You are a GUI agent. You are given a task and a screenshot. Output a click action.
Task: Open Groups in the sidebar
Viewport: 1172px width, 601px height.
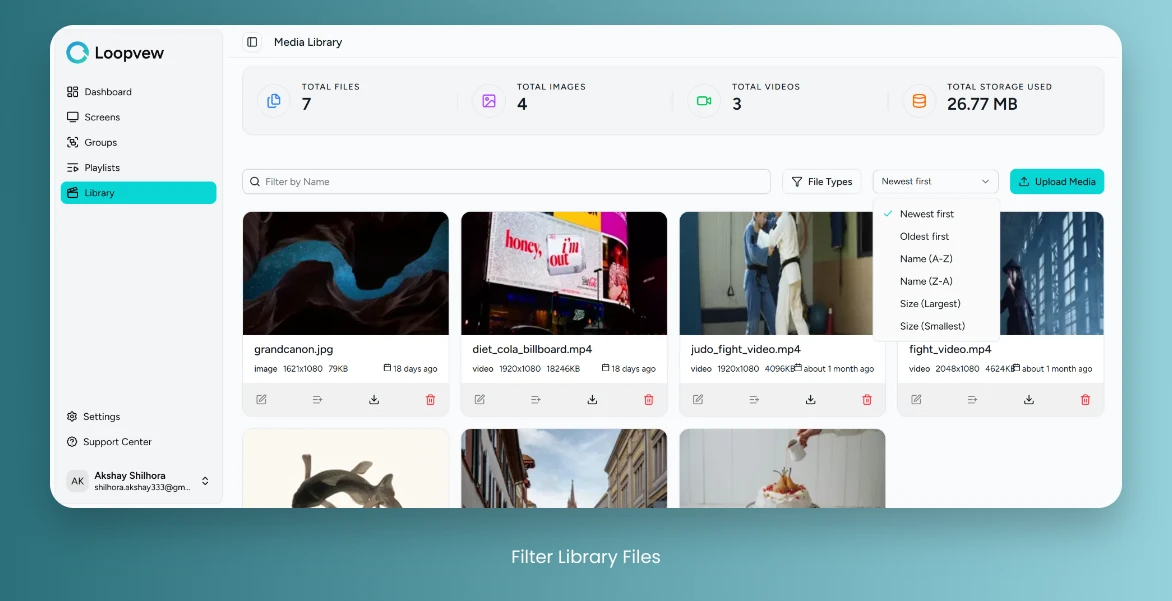tap(138, 143)
